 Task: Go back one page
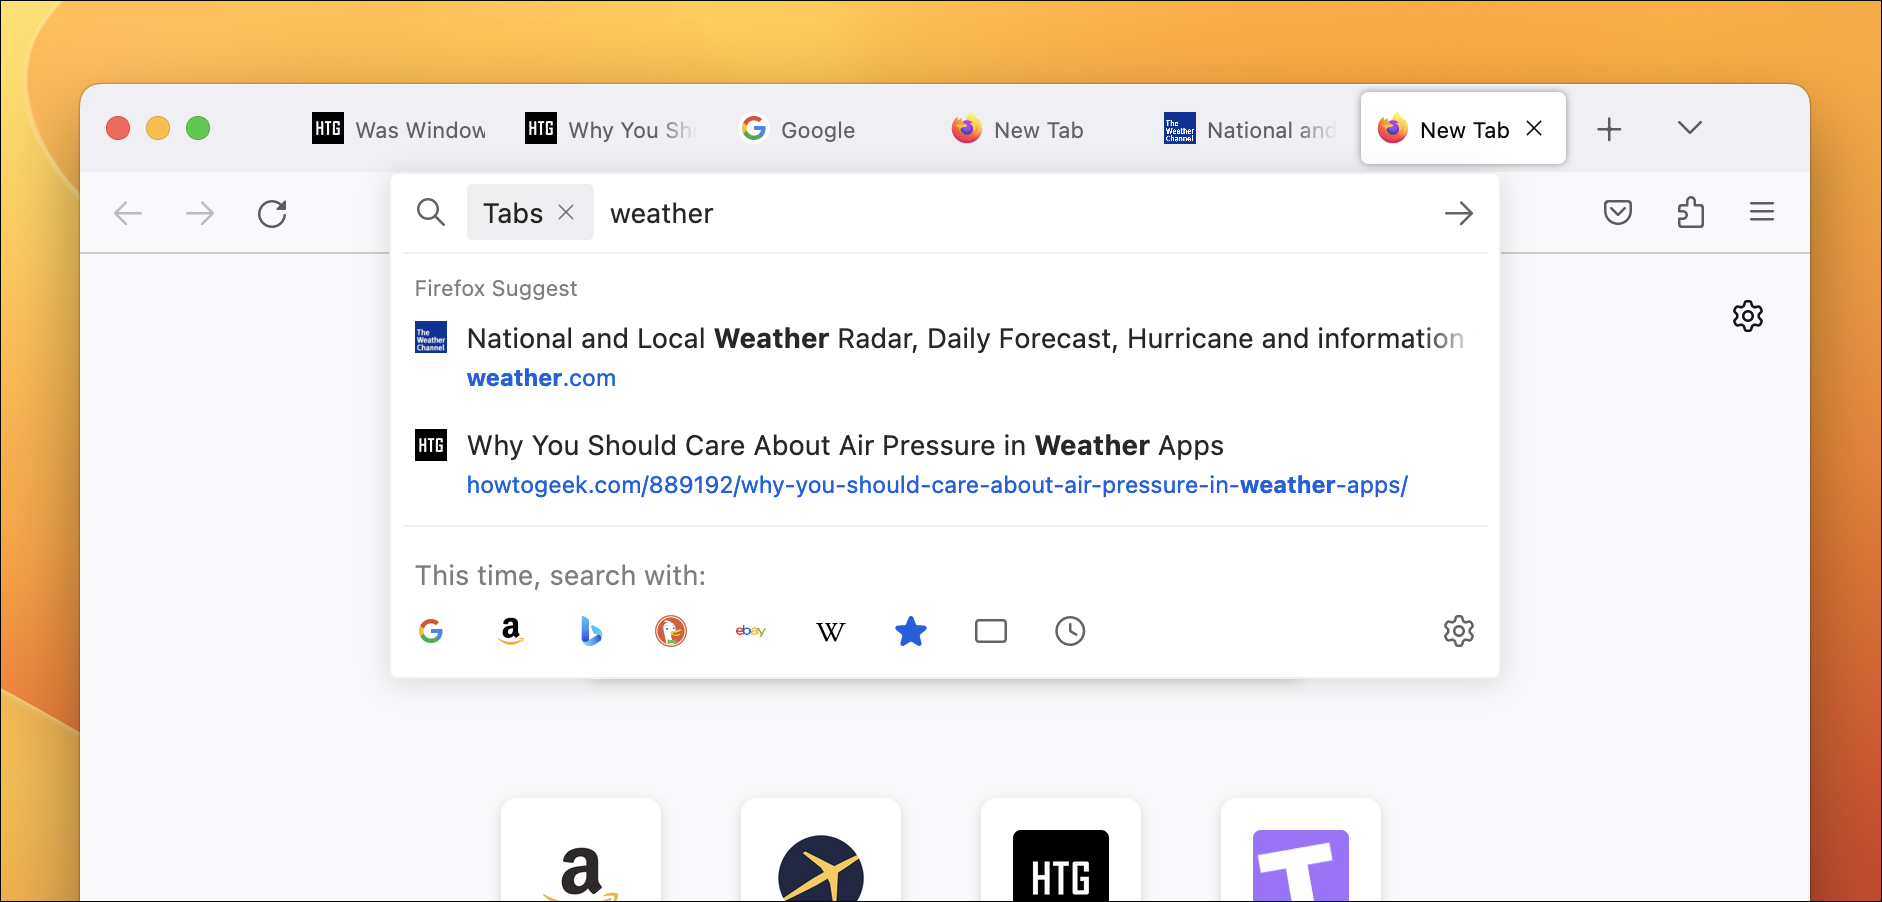pos(128,213)
